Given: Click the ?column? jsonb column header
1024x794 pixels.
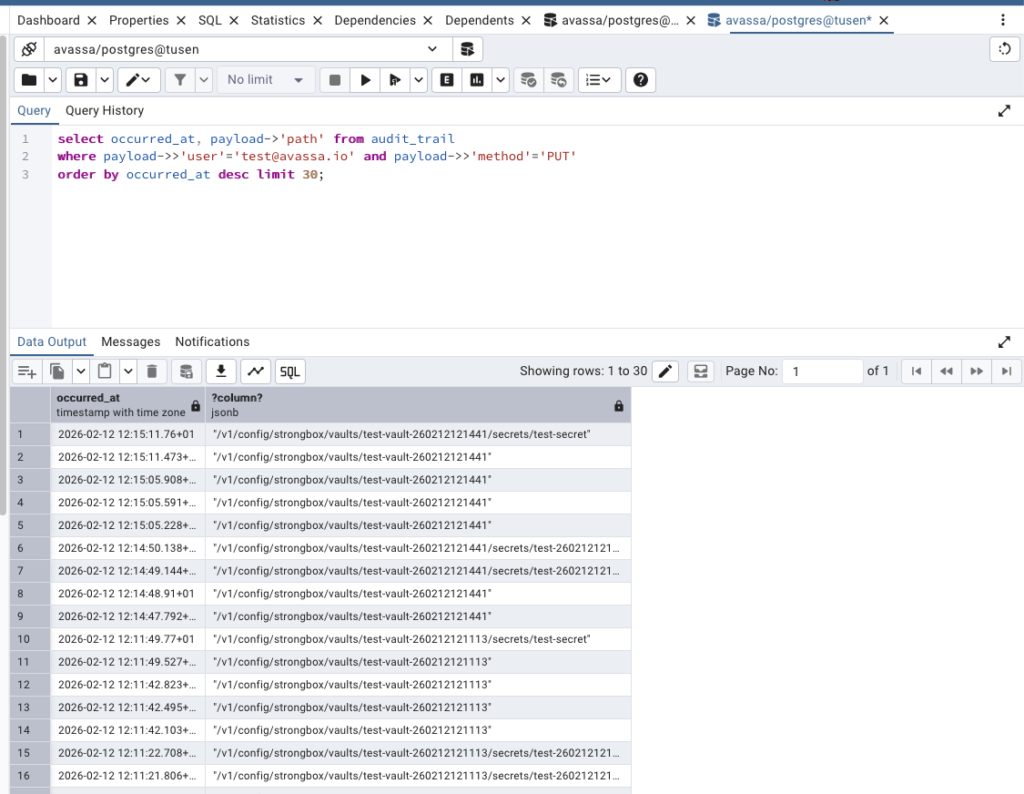Looking at the screenshot, I should pyautogui.click(x=418, y=405).
